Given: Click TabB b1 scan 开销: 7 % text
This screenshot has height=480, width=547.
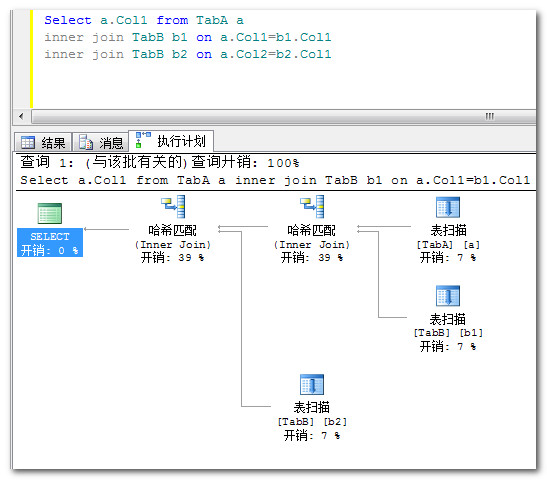Looking at the screenshot, I should [x=448, y=346].
